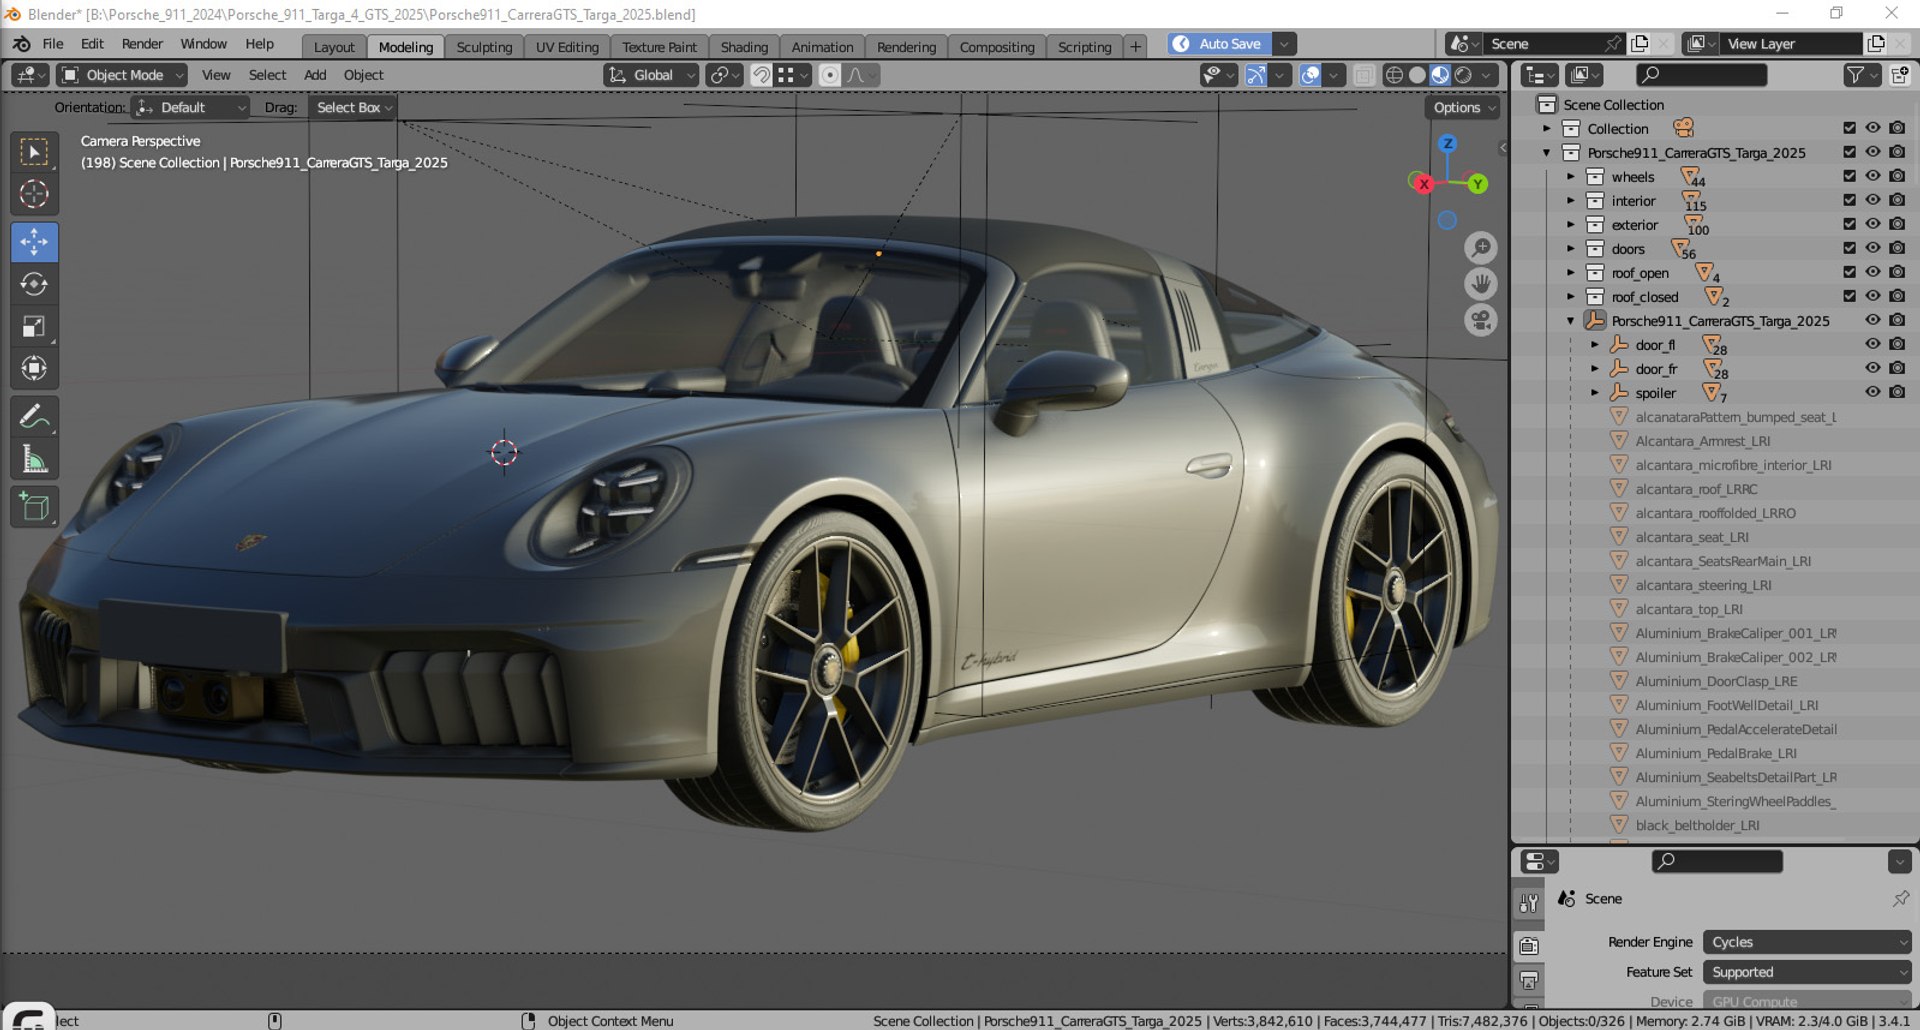This screenshot has width=1920, height=1030.
Task: Toggle Auto Save button
Action: pyautogui.click(x=1219, y=44)
